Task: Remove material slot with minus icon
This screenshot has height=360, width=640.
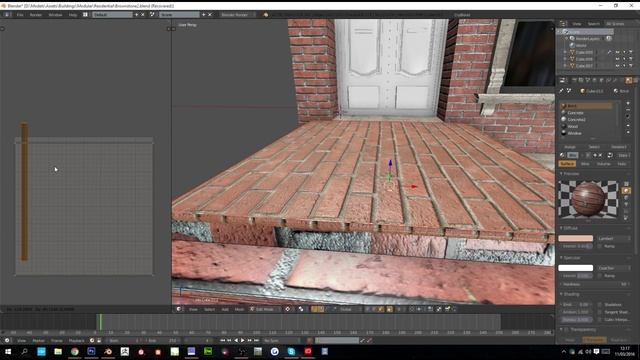Action: [x=628, y=110]
